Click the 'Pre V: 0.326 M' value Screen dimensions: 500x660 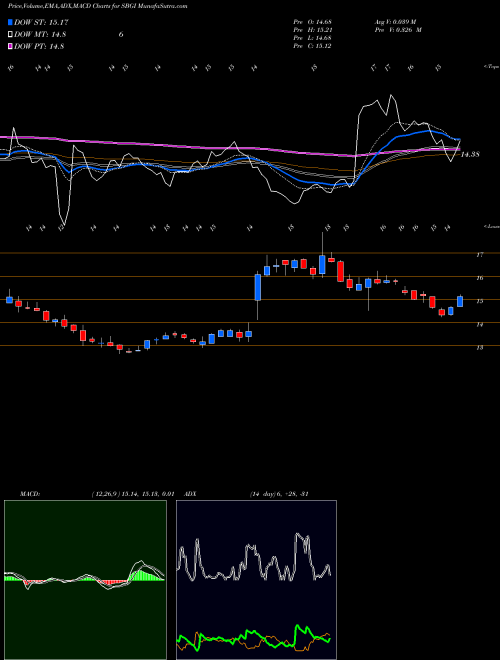(398, 30)
